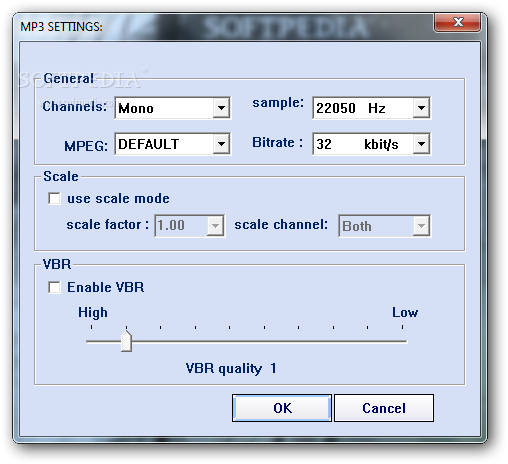
Task: Click the Cancel button
Action: 384,408
